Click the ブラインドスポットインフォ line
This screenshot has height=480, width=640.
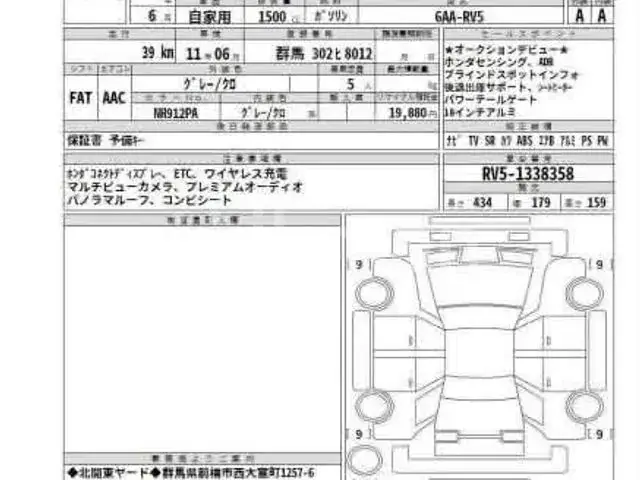(511, 75)
